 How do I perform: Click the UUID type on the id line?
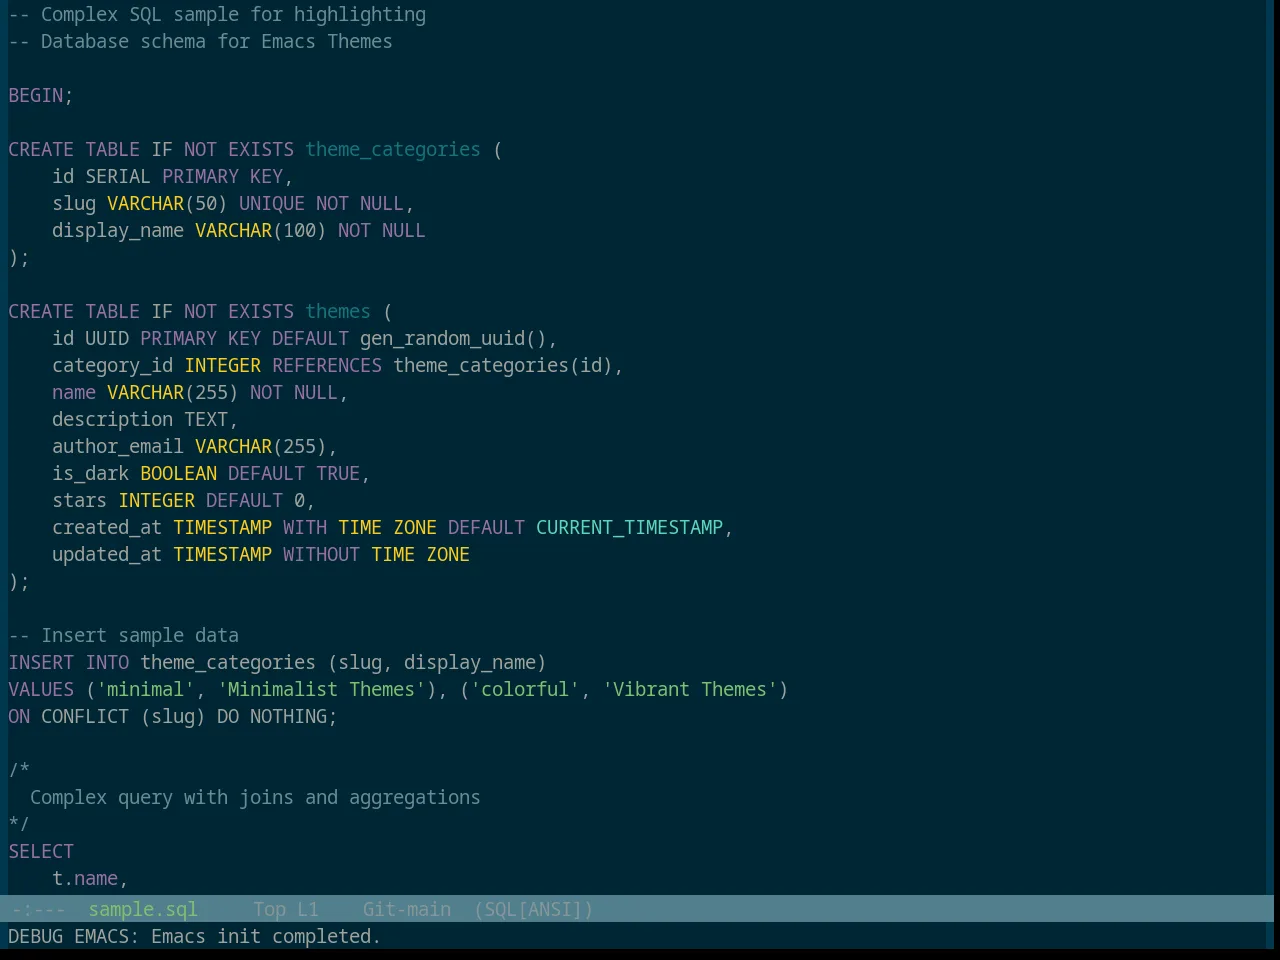(x=107, y=338)
